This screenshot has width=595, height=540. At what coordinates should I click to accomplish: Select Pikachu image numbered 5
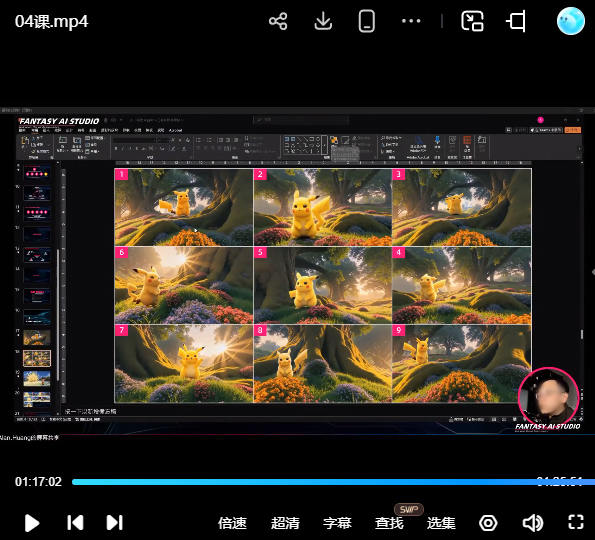click(323, 285)
